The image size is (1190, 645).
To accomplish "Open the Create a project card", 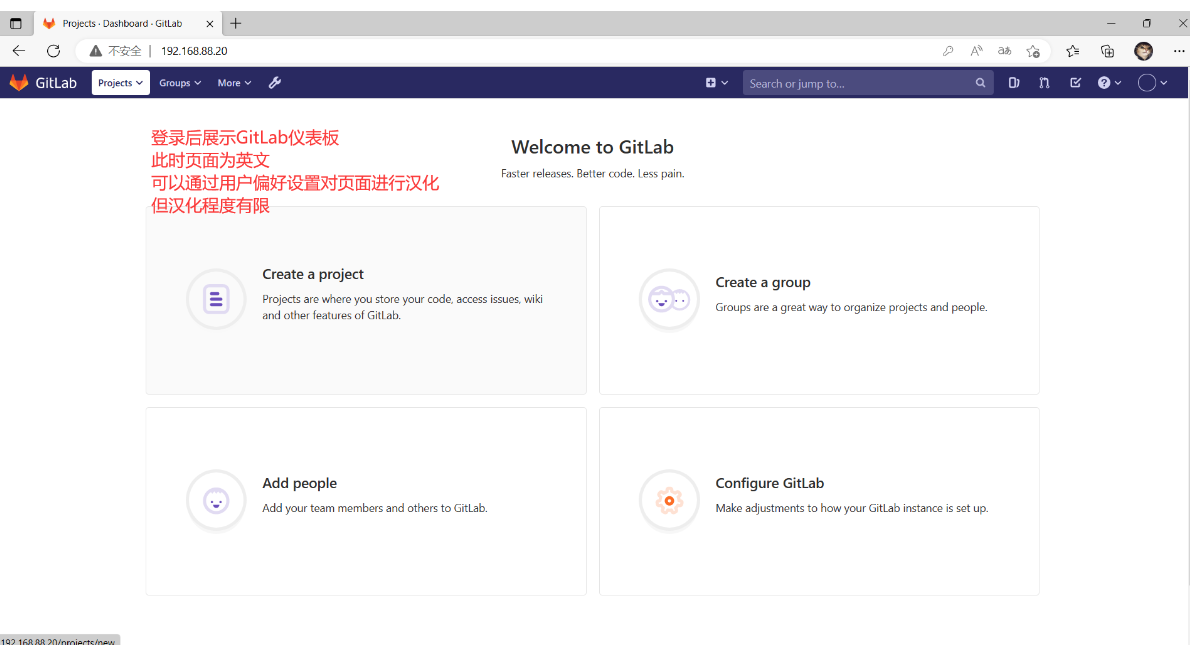I will tap(366, 300).
